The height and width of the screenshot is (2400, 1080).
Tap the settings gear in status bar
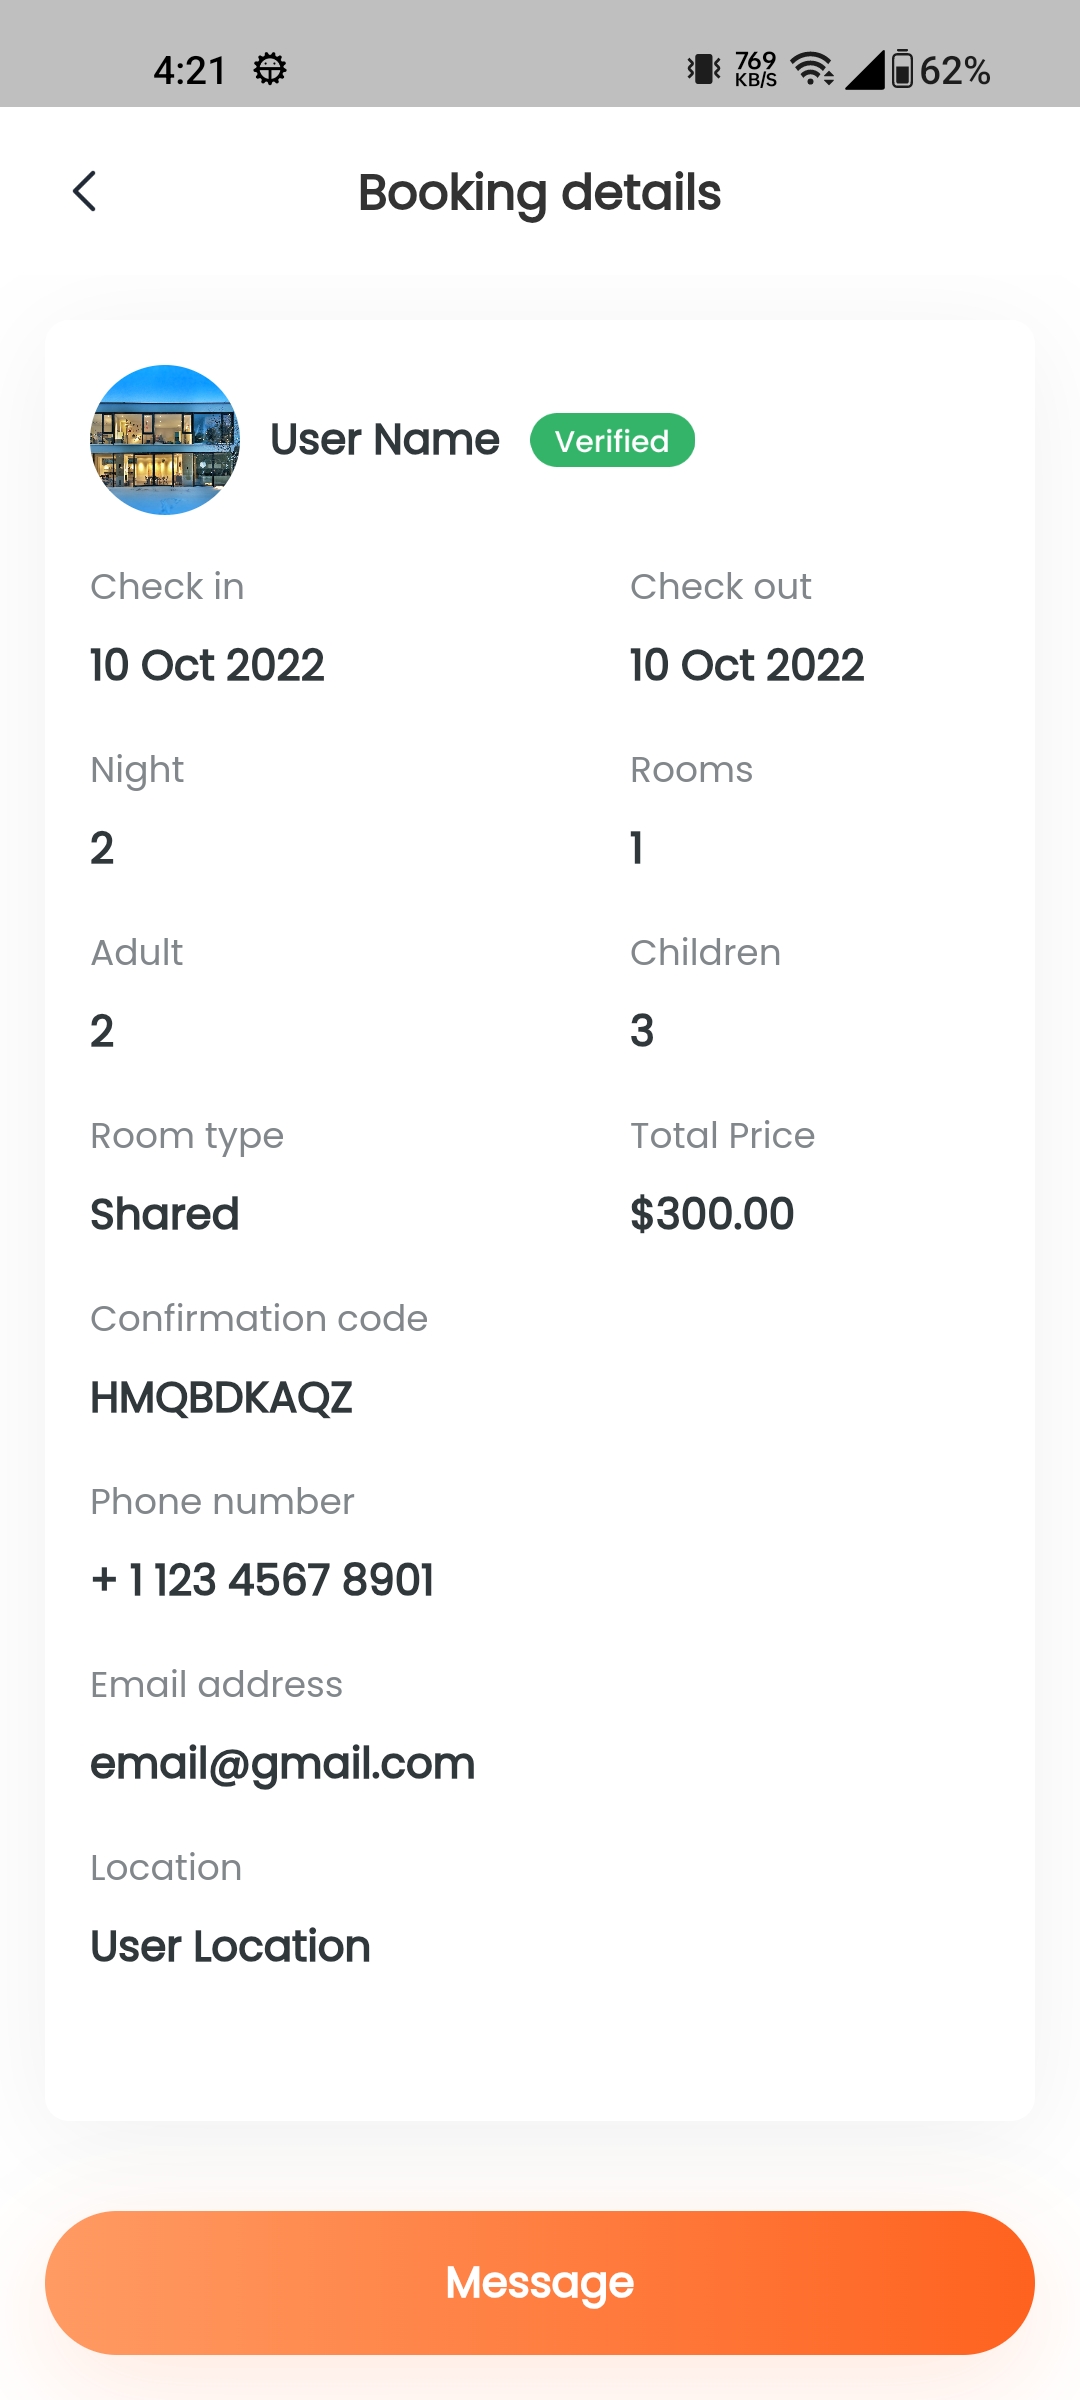click(x=269, y=70)
